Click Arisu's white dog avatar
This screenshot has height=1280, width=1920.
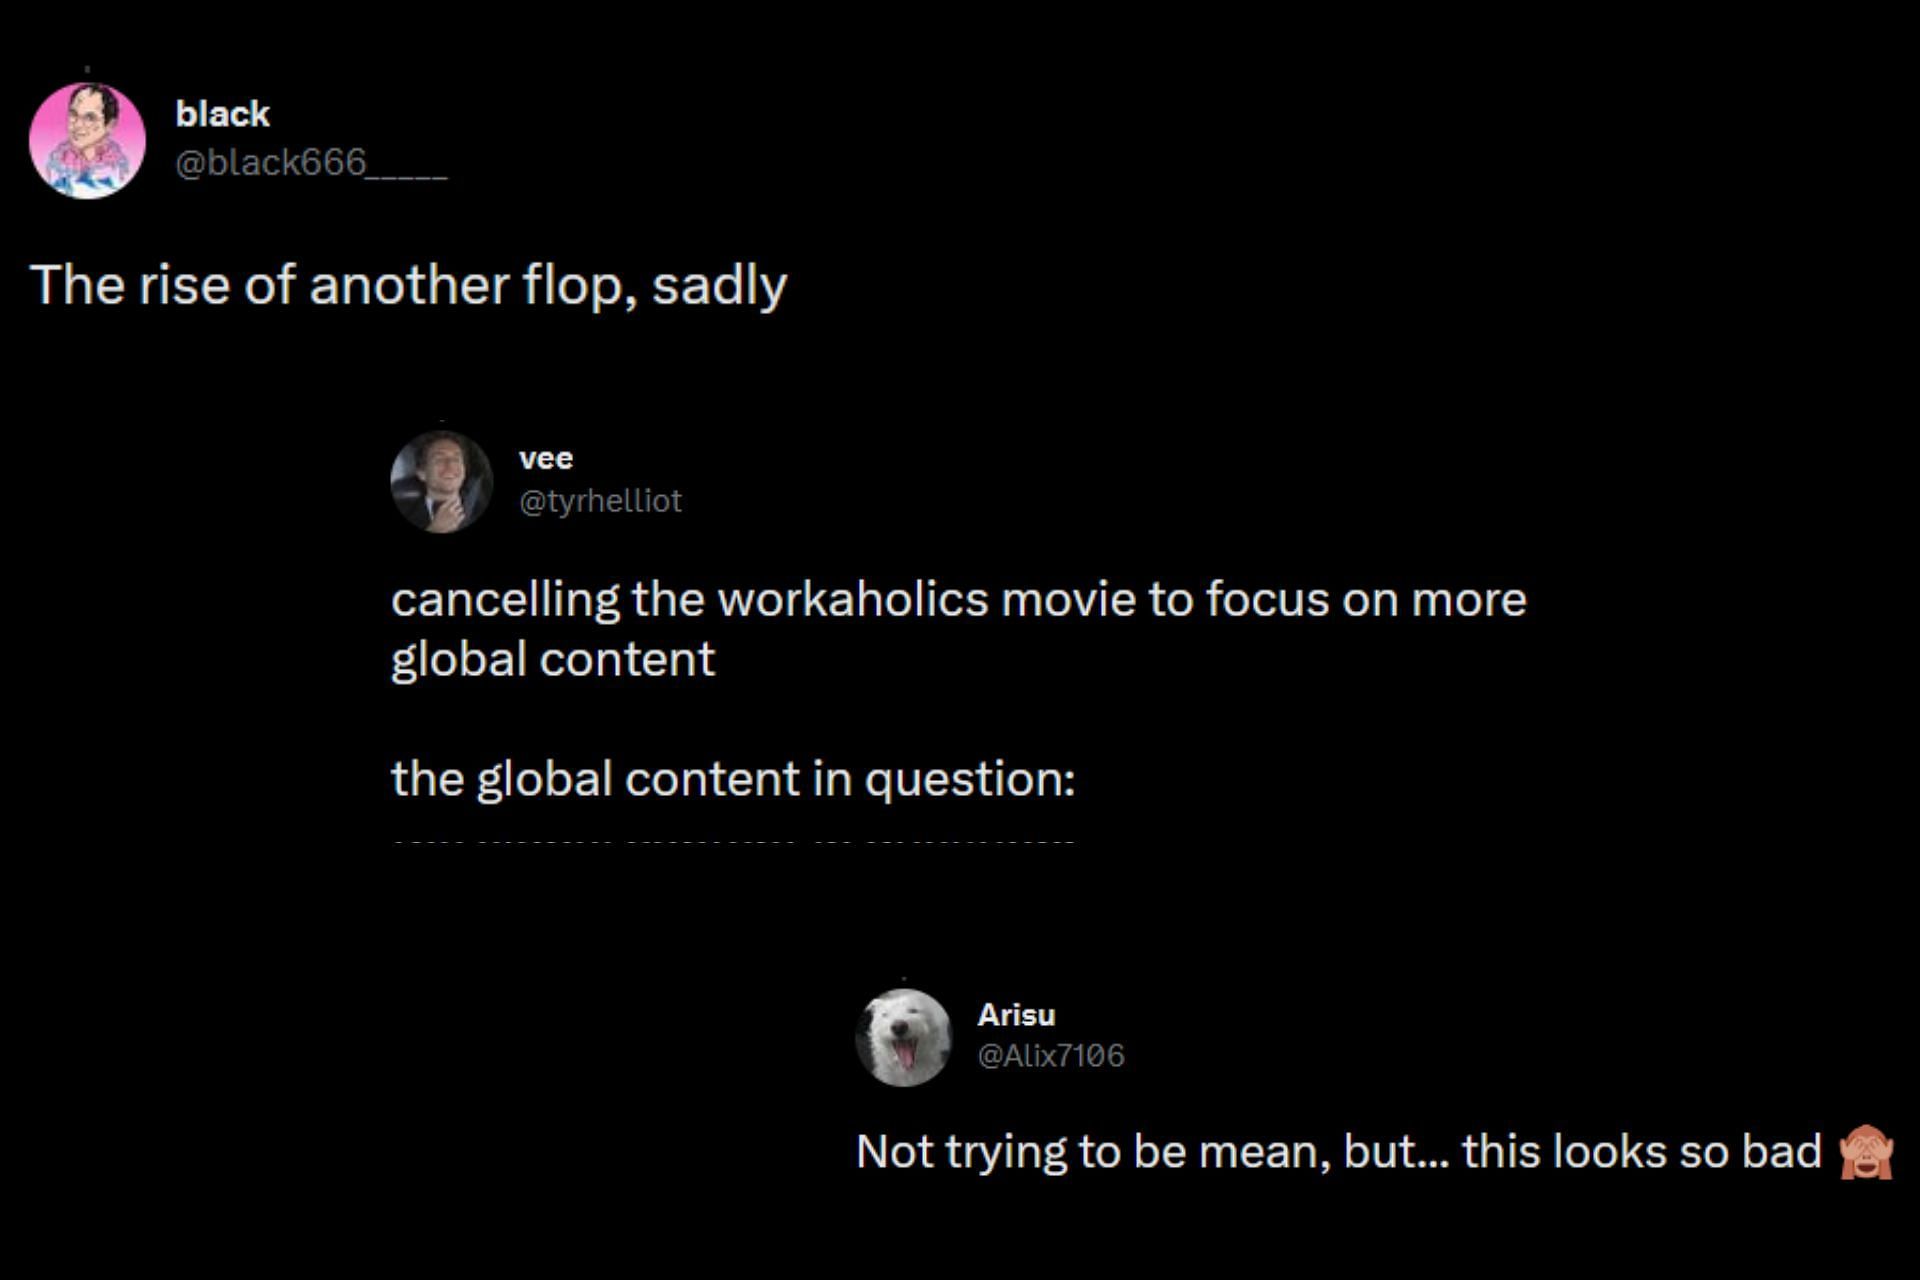pos(904,1038)
